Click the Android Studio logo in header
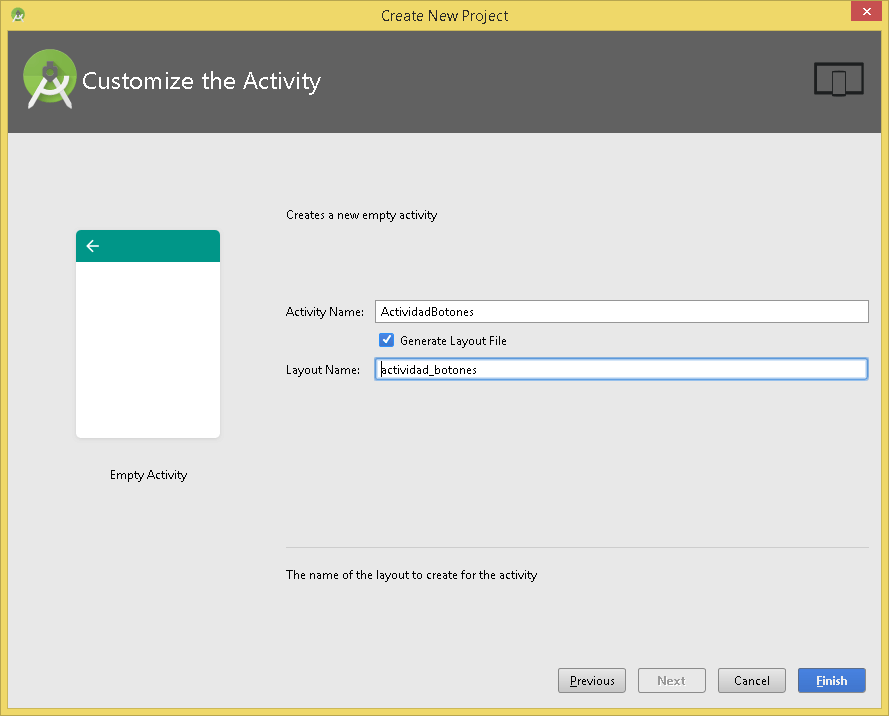This screenshot has height=716, width=889. [x=50, y=79]
